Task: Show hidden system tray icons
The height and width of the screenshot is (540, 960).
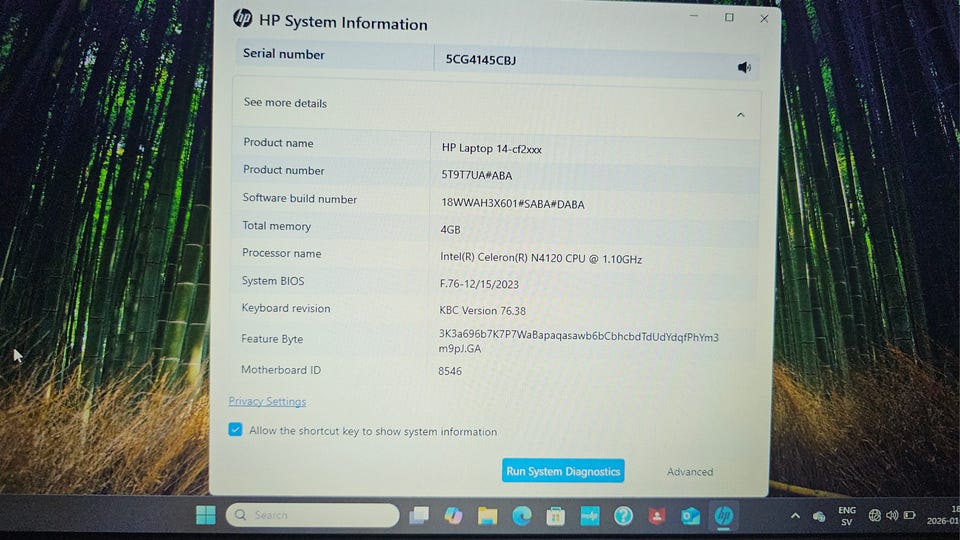Action: (x=795, y=516)
